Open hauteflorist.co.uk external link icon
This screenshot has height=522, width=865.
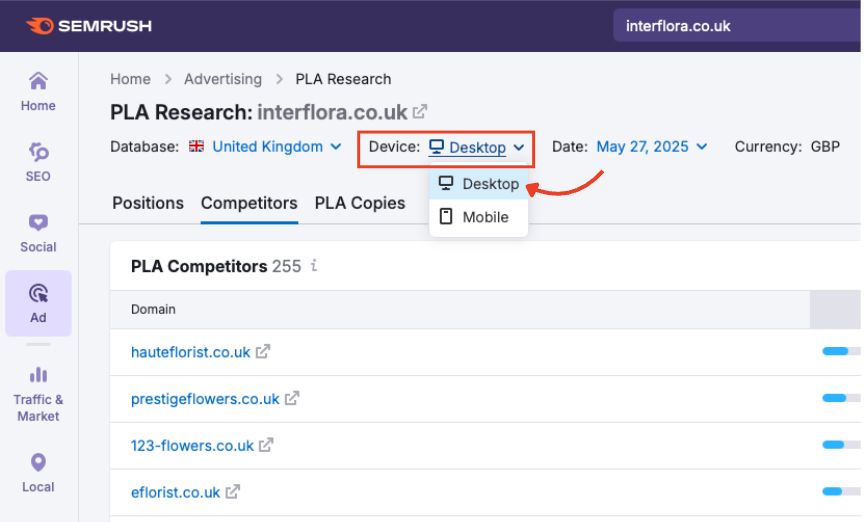pos(263,352)
